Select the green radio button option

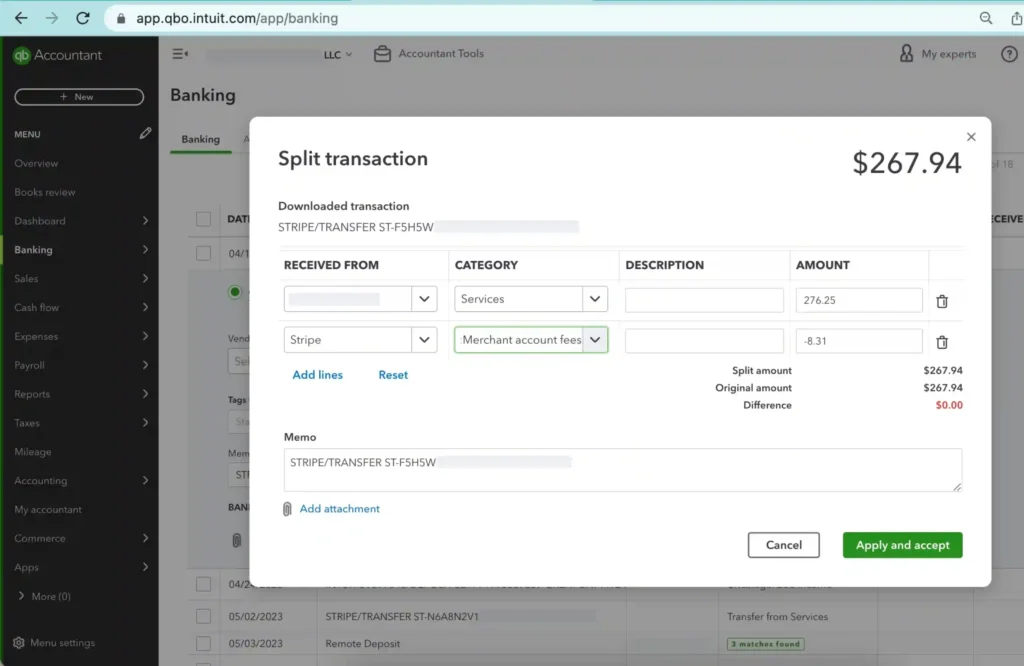pyautogui.click(x=234, y=292)
